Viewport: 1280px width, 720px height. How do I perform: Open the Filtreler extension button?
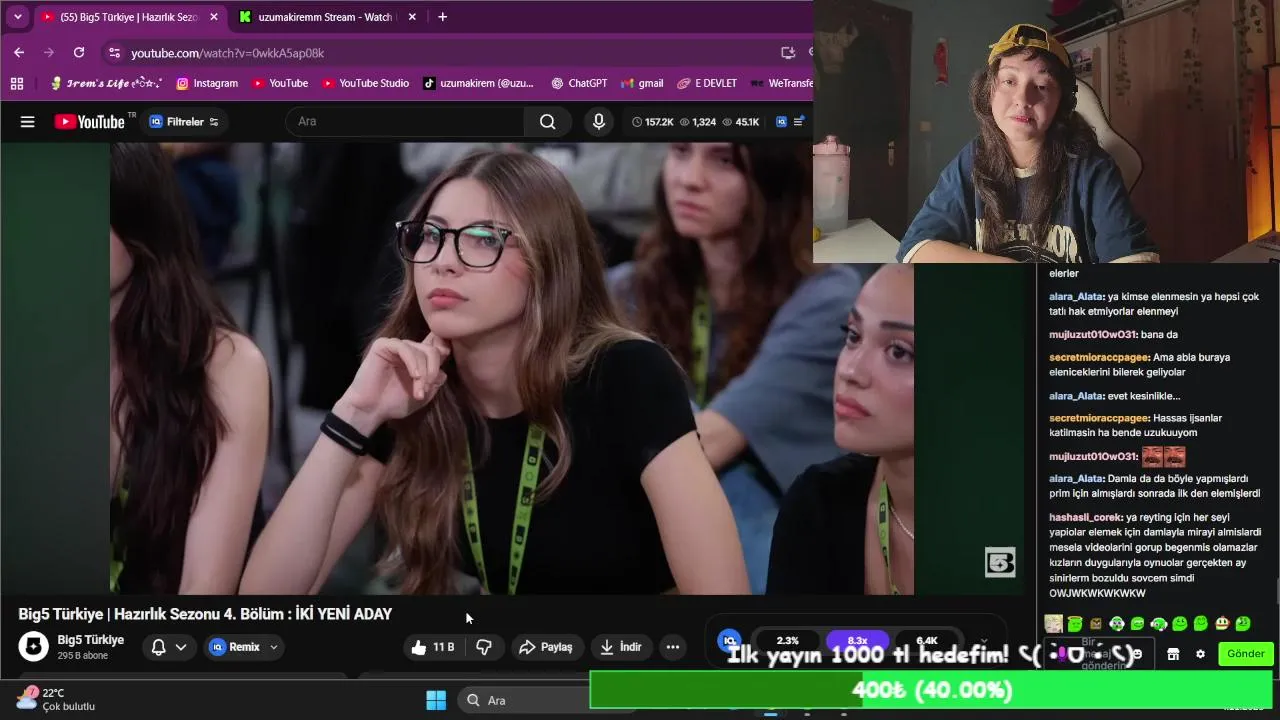coord(184,122)
